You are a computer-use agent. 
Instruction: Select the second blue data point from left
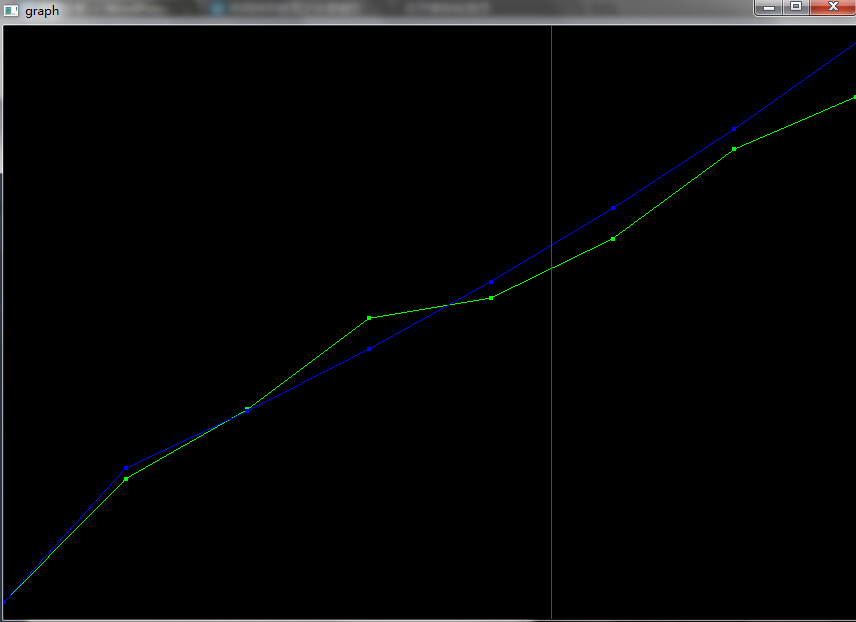click(126, 467)
